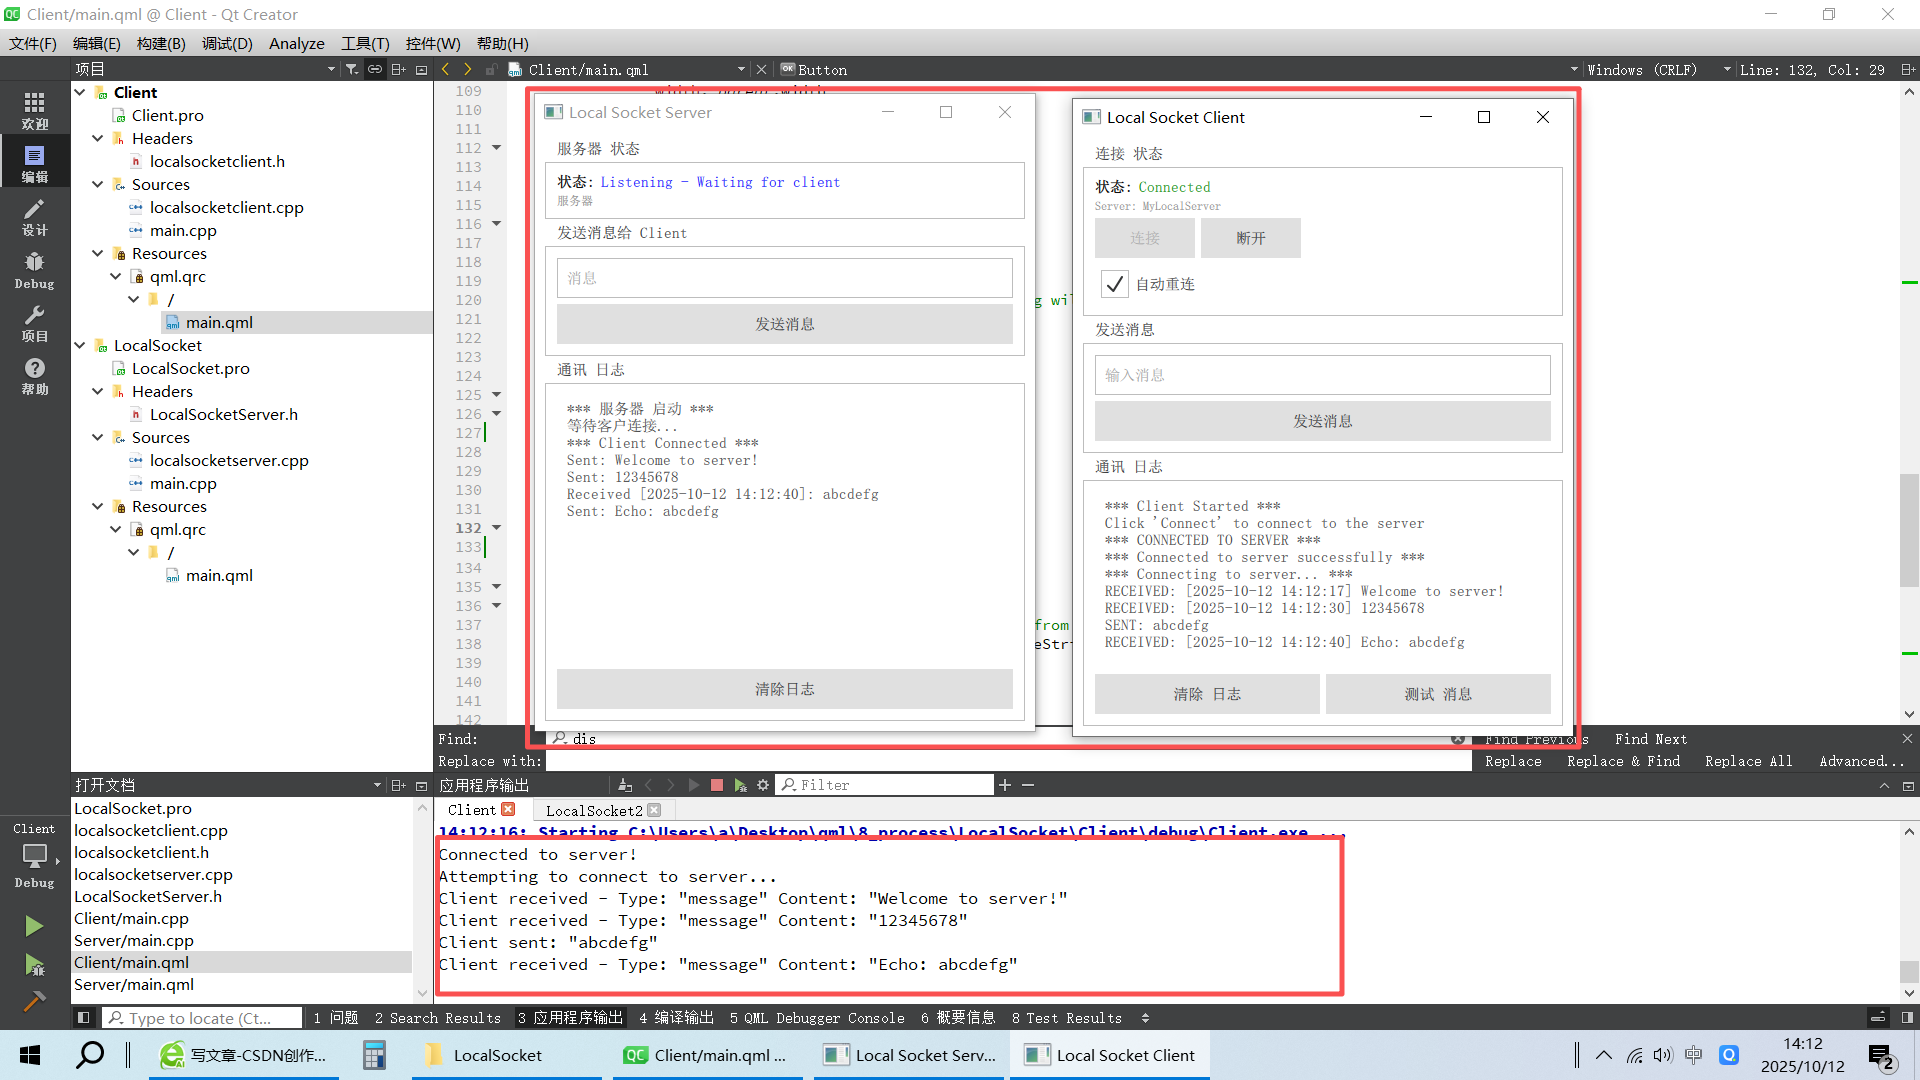Collapse the LocalSocket Sources folder

[98, 437]
